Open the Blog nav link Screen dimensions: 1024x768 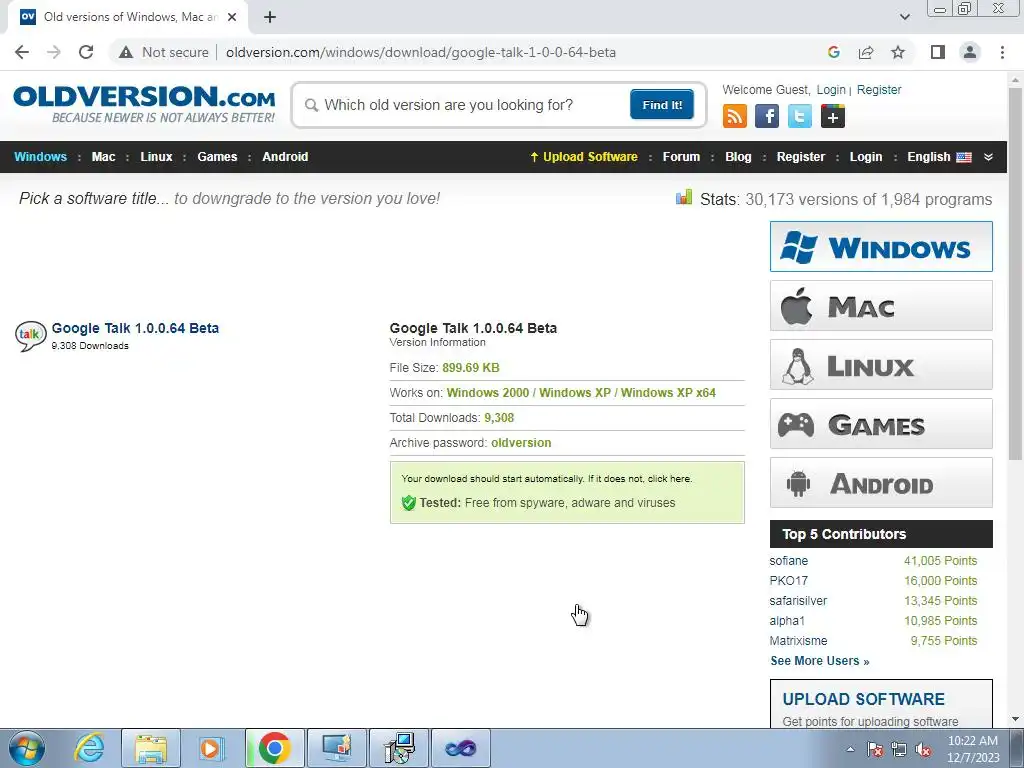(x=738, y=157)
